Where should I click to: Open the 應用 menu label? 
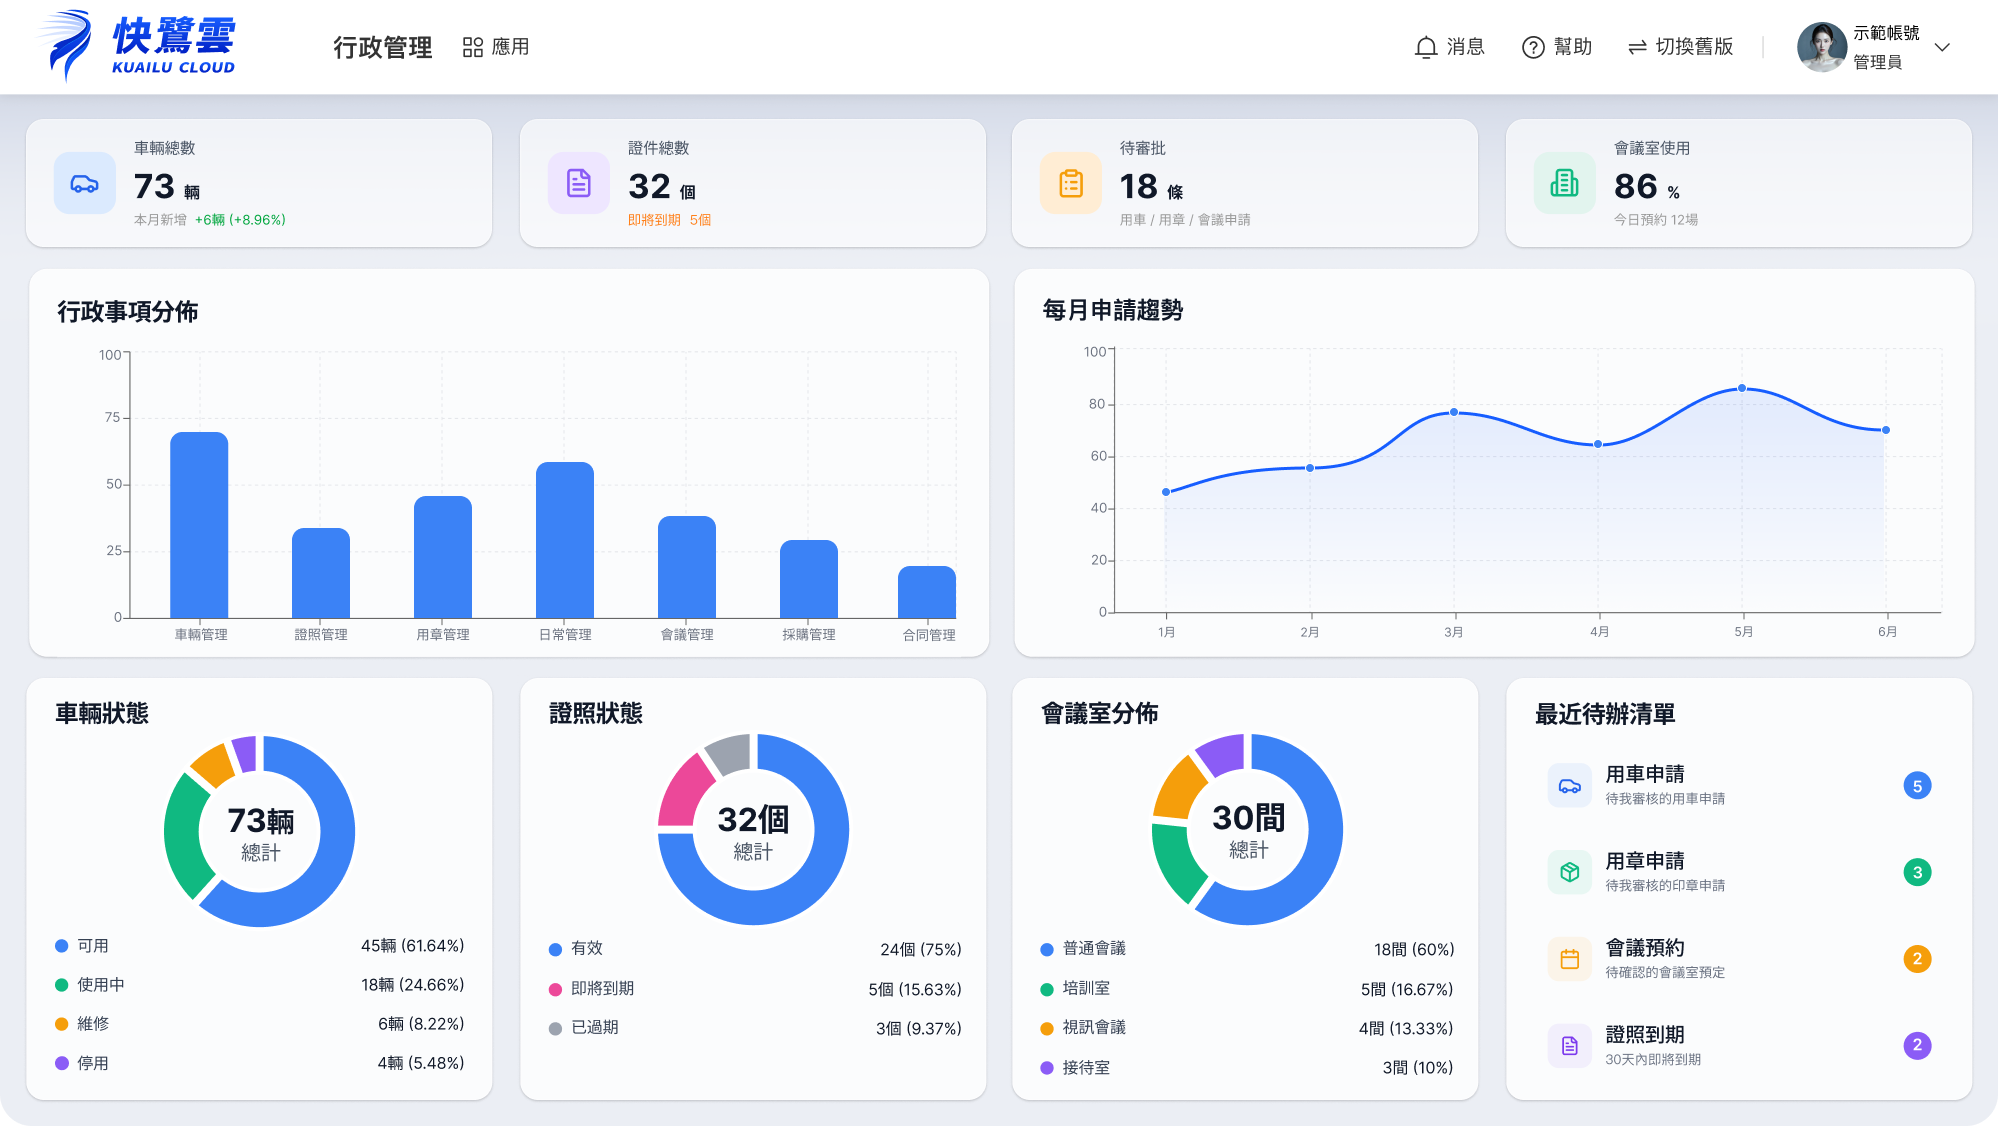pos(510,47)
